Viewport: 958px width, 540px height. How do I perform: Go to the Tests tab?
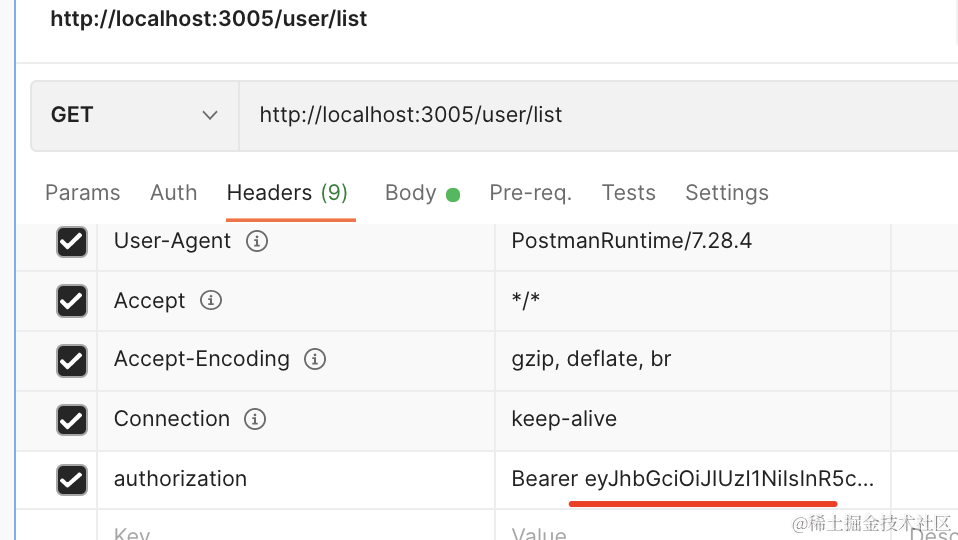pyautogui.click(x=629, y=193)
